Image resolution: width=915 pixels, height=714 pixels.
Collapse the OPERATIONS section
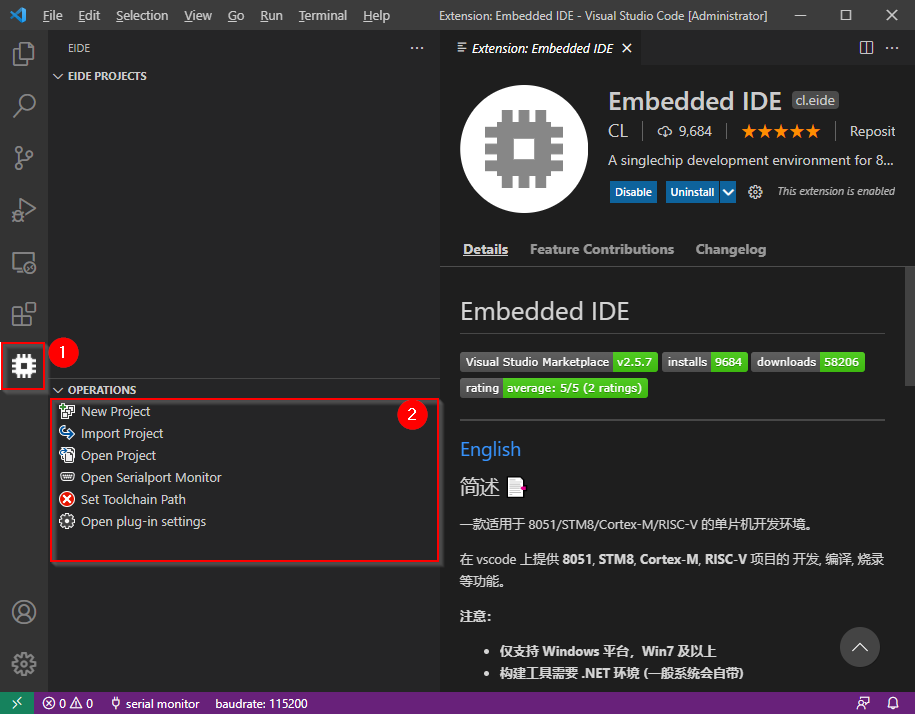58,390
